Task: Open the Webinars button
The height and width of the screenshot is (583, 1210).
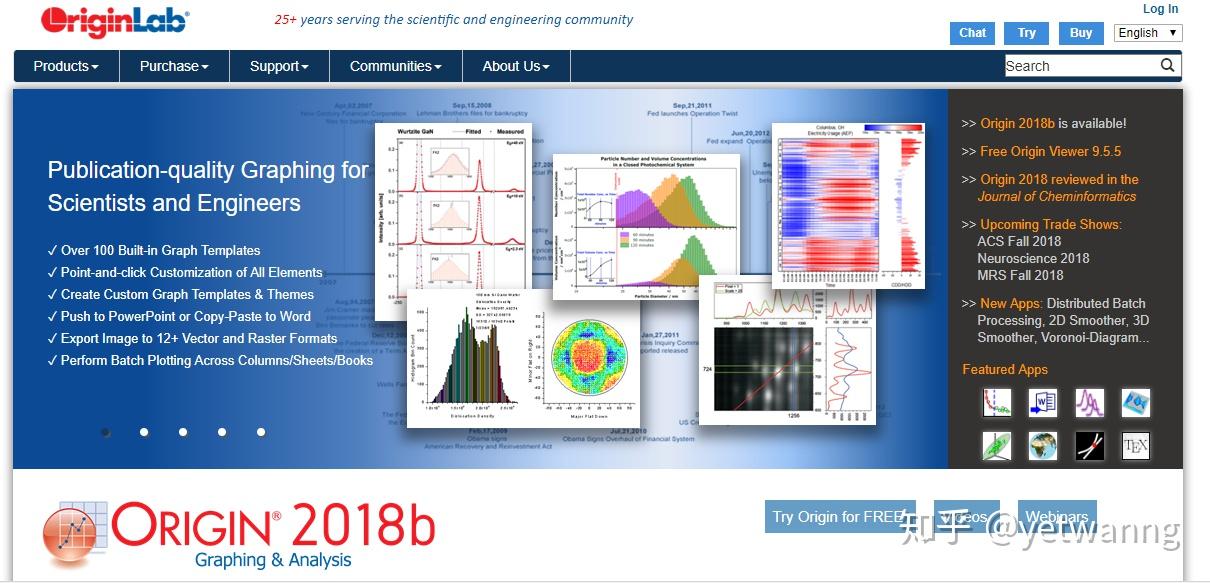Action: (1057, 517)
